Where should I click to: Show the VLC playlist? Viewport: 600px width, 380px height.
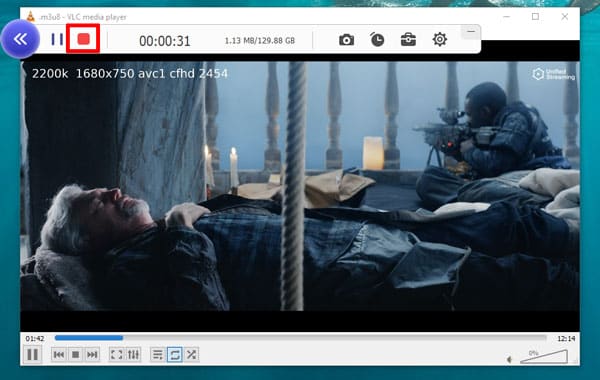158,355
